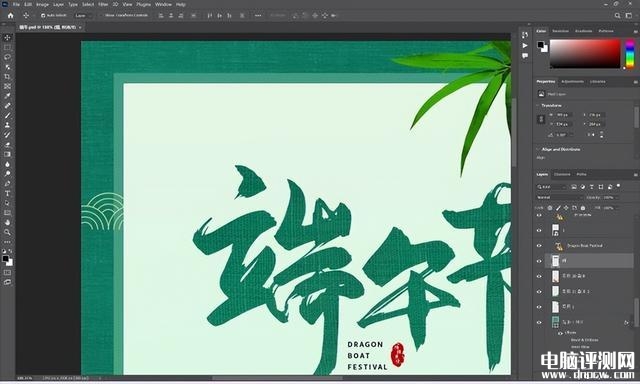This screenshot has height=384, width=640.
Task: Open the layer Kind filter dropdown
Action: [x=551, y=186]
